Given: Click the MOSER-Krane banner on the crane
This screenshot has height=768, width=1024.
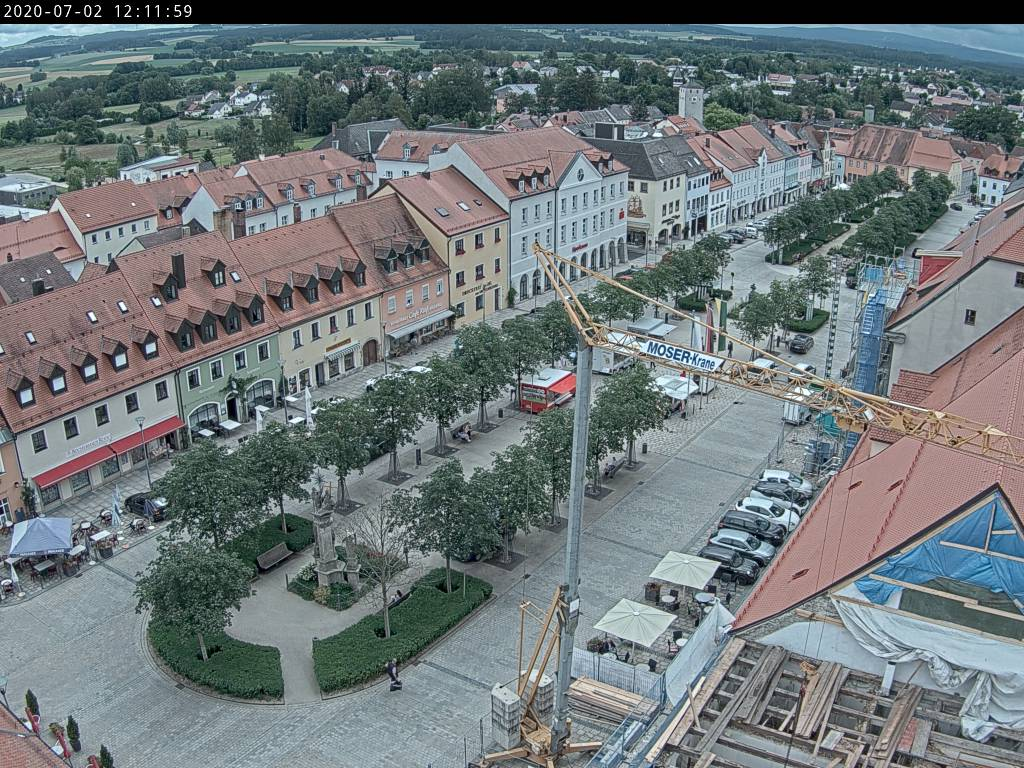Looking at the screenshot, I should (x=680, y=355).
